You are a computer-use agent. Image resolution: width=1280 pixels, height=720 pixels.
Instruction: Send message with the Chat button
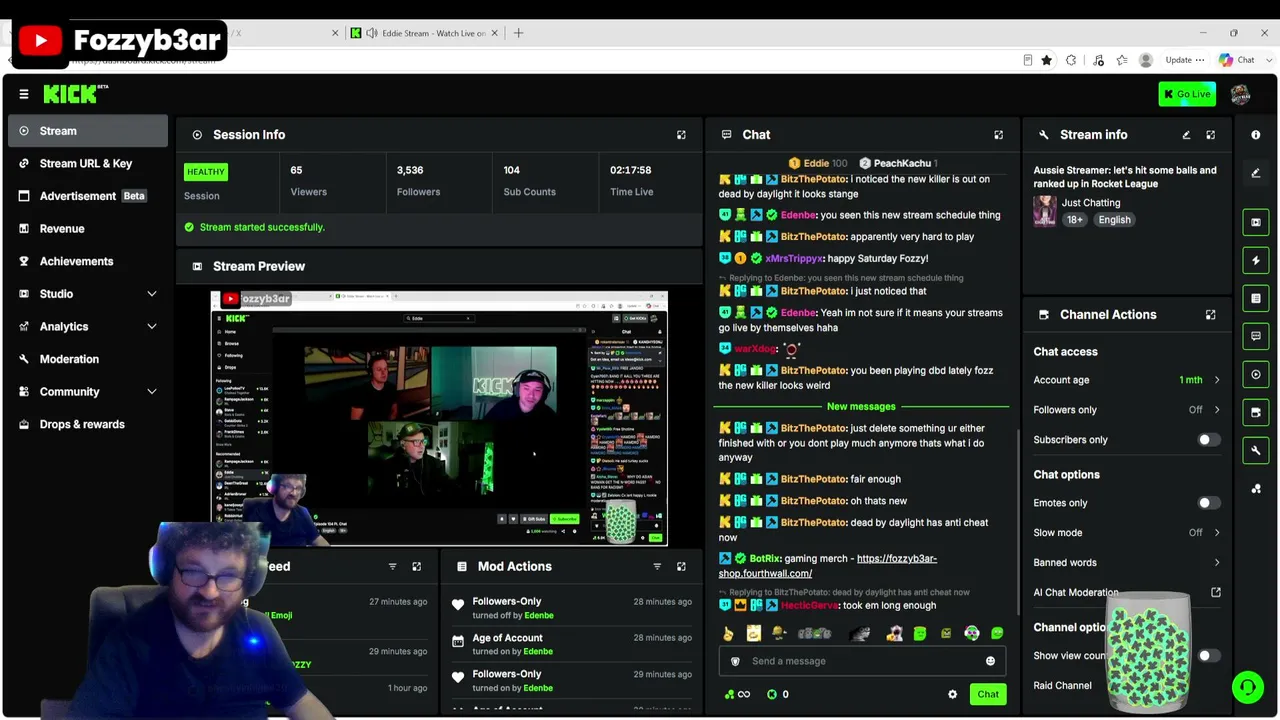click(x=988, y=694)
